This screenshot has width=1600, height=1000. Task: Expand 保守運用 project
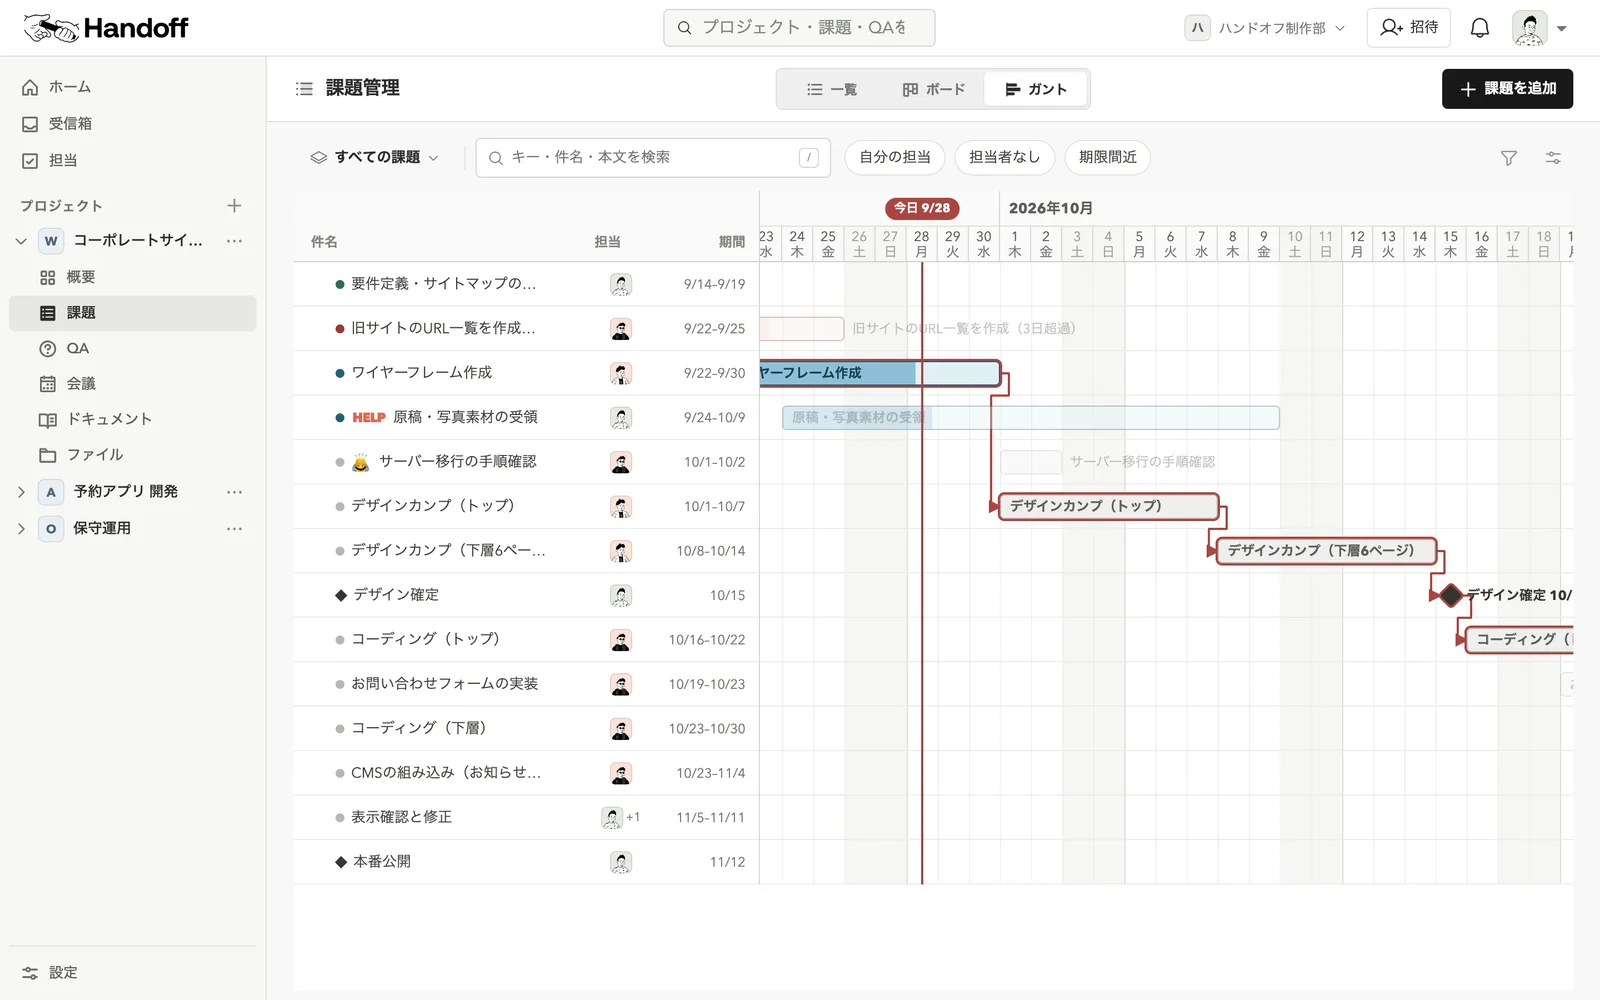[21, 528]
